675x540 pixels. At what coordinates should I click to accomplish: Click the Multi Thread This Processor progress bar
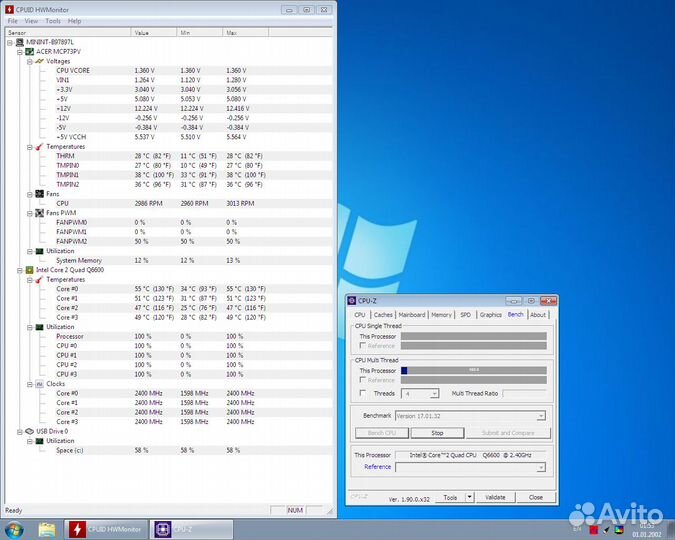coord(474,370)
